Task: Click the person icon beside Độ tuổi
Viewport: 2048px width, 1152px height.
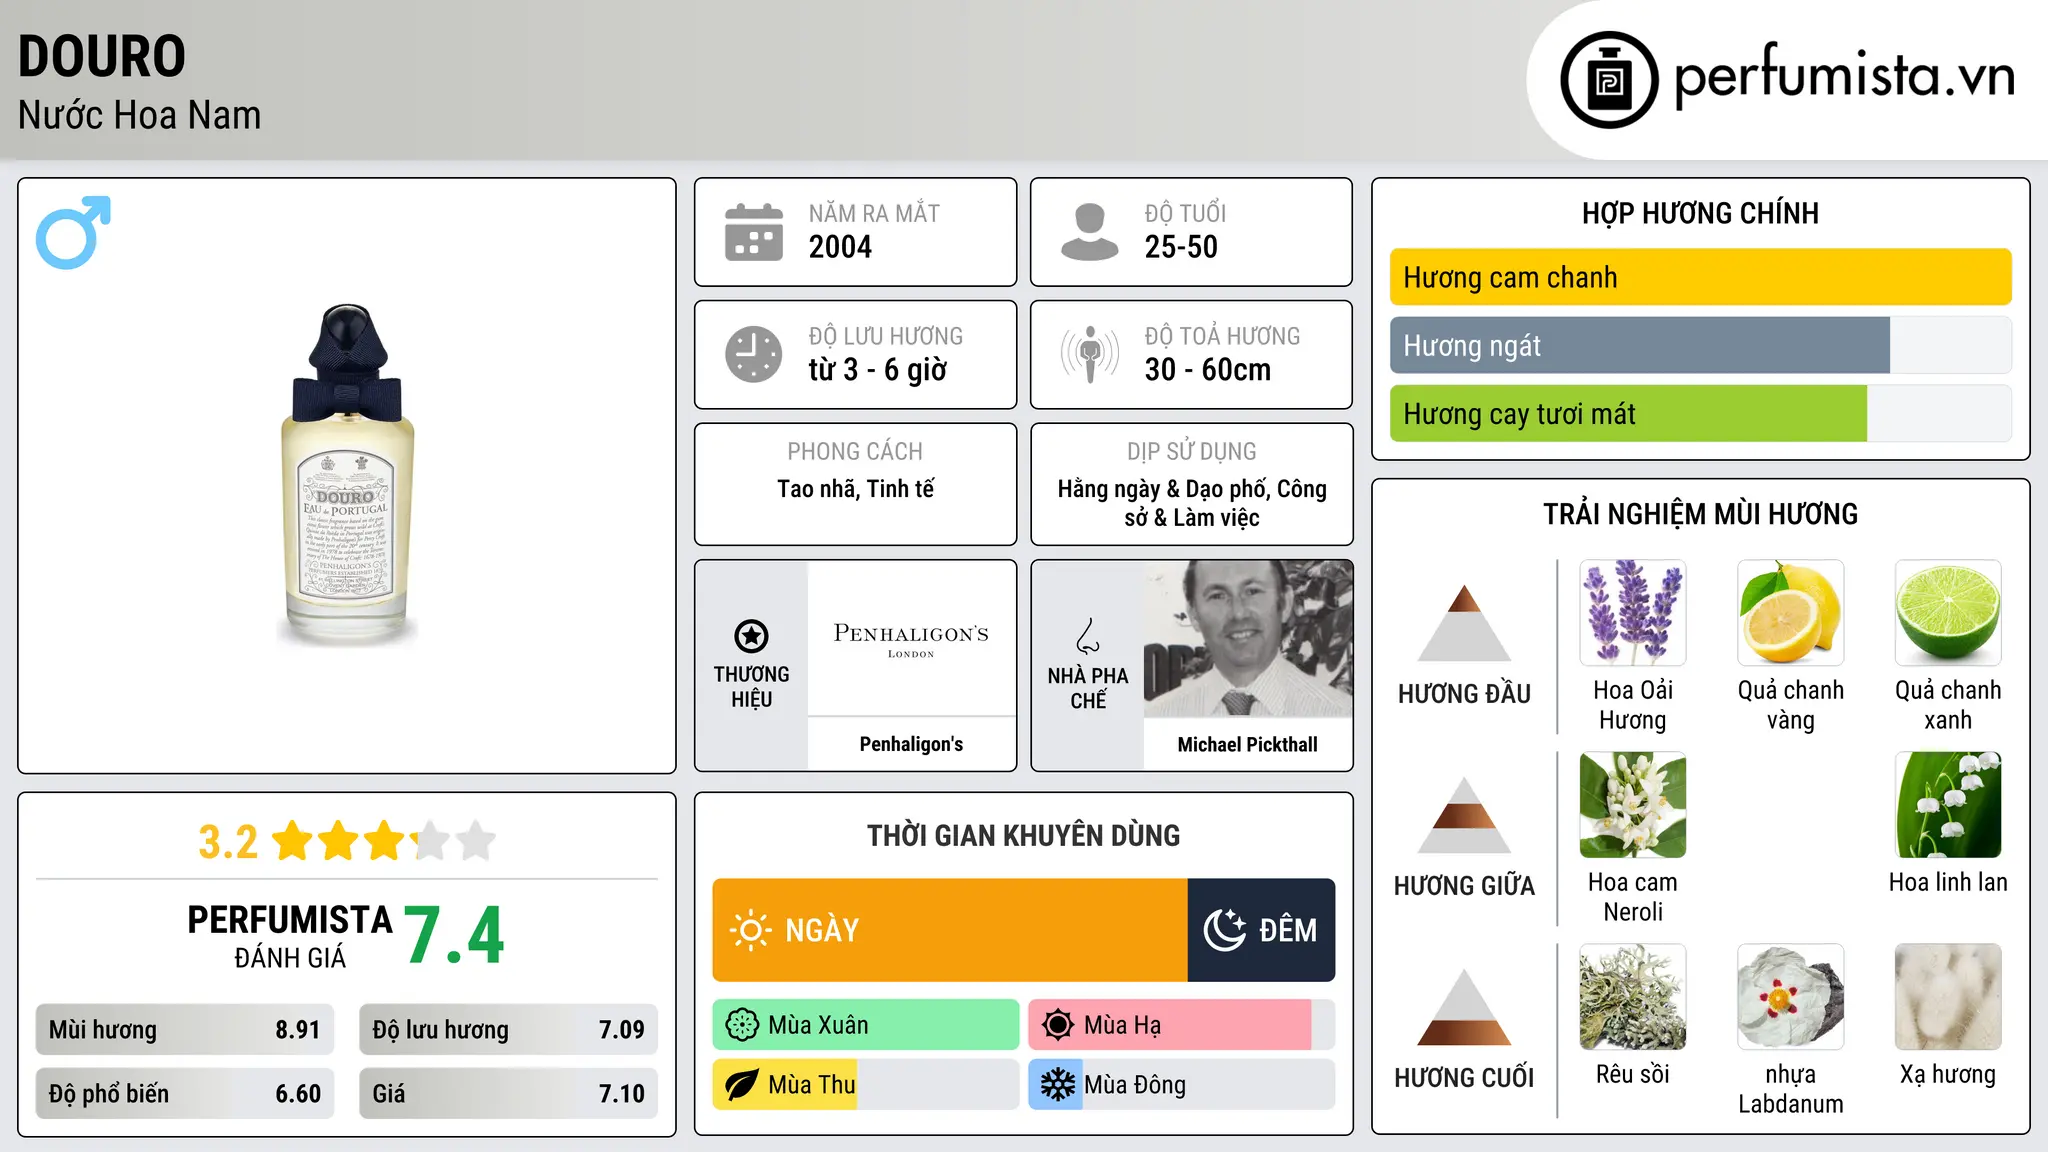Action: coord(1089,232)
